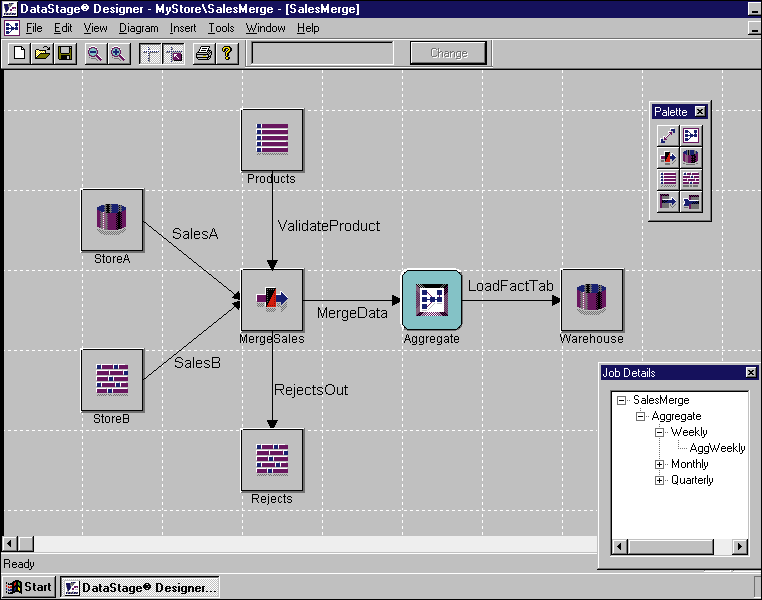Expand the Monthly tree node
The width and height of the screenshot is (762, 600).
click(x=660, y=464)
